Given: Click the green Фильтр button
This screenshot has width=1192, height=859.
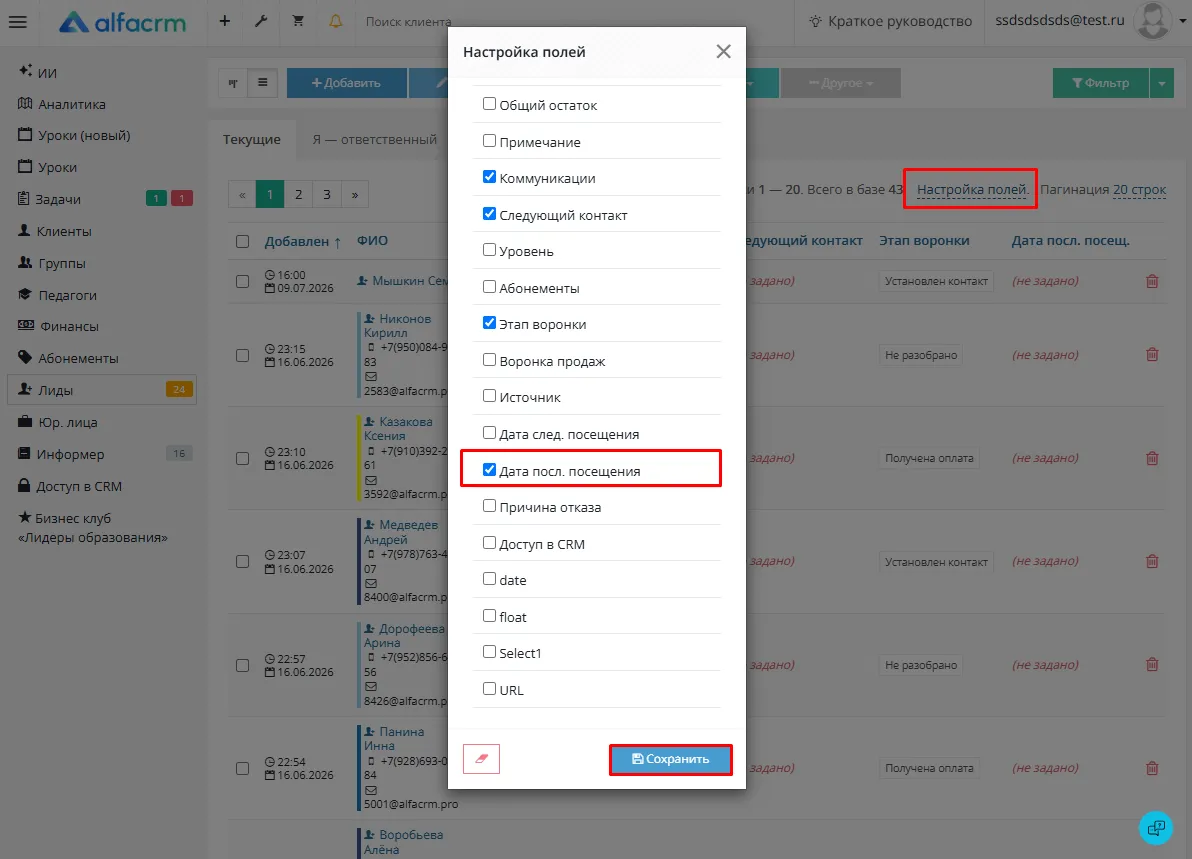Looking at the screenshot, I should 1101,83.
